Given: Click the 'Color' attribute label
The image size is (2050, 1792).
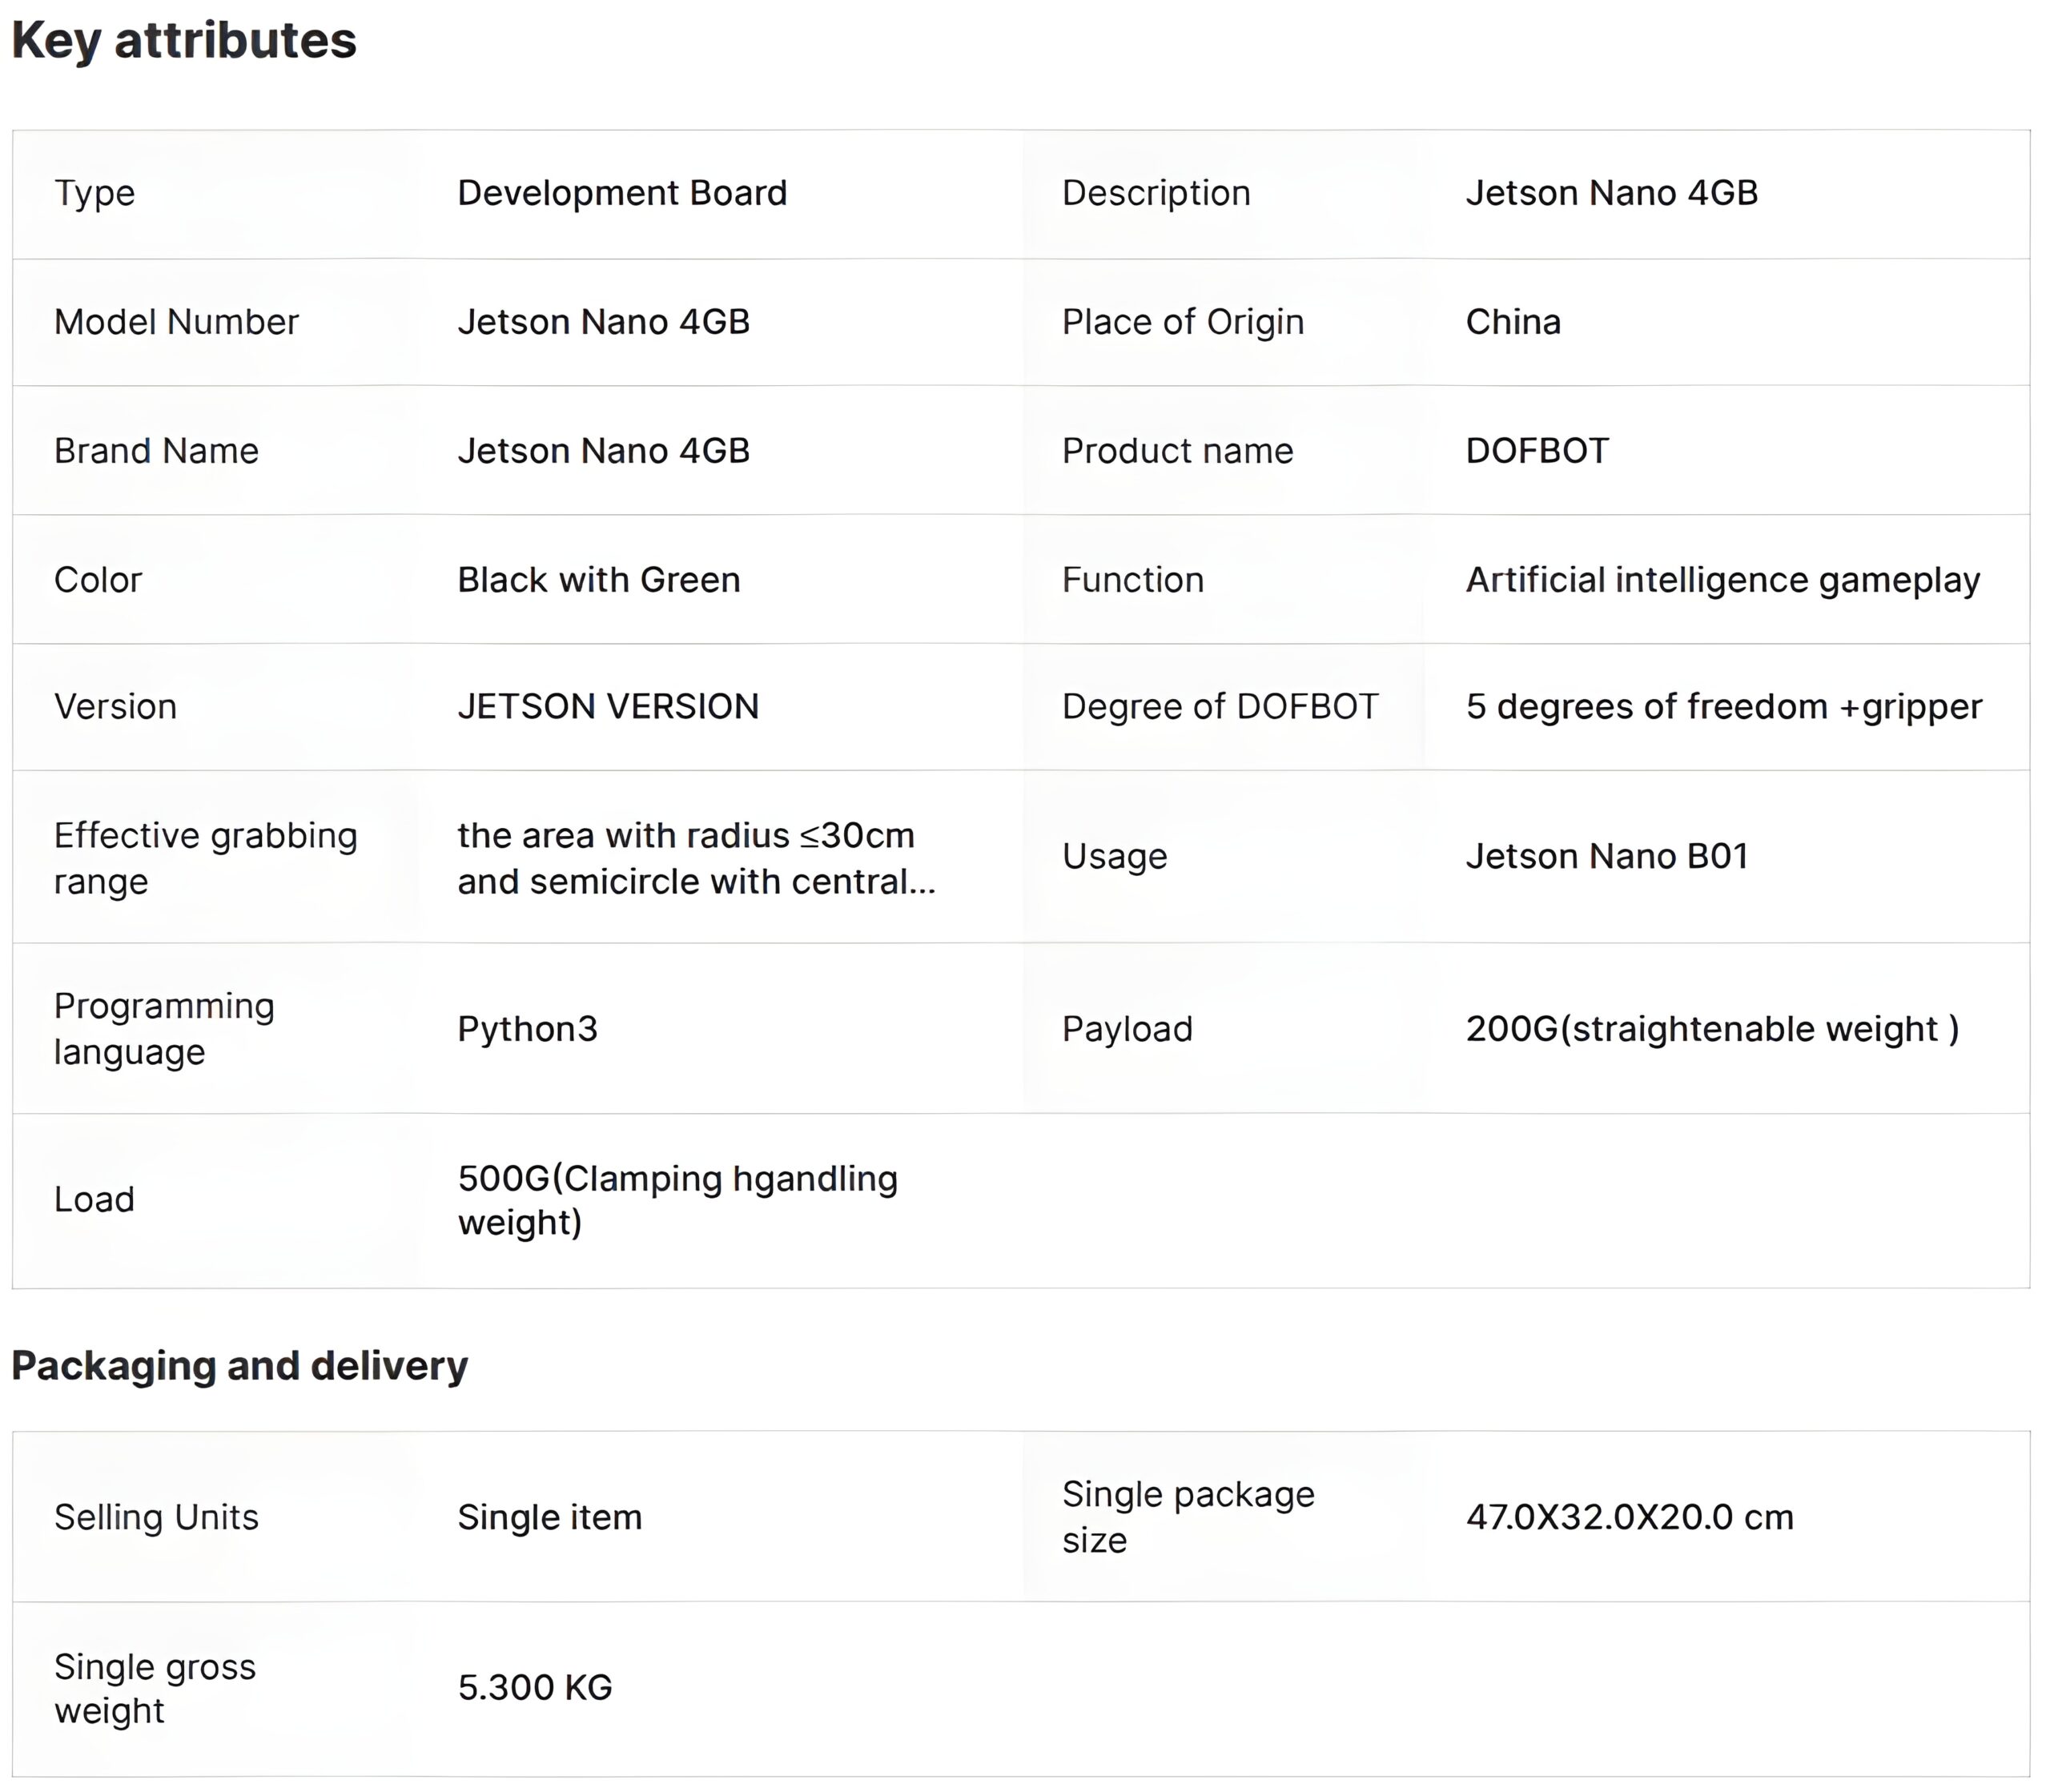Looking at the screenshot, I should pos(98,580).
